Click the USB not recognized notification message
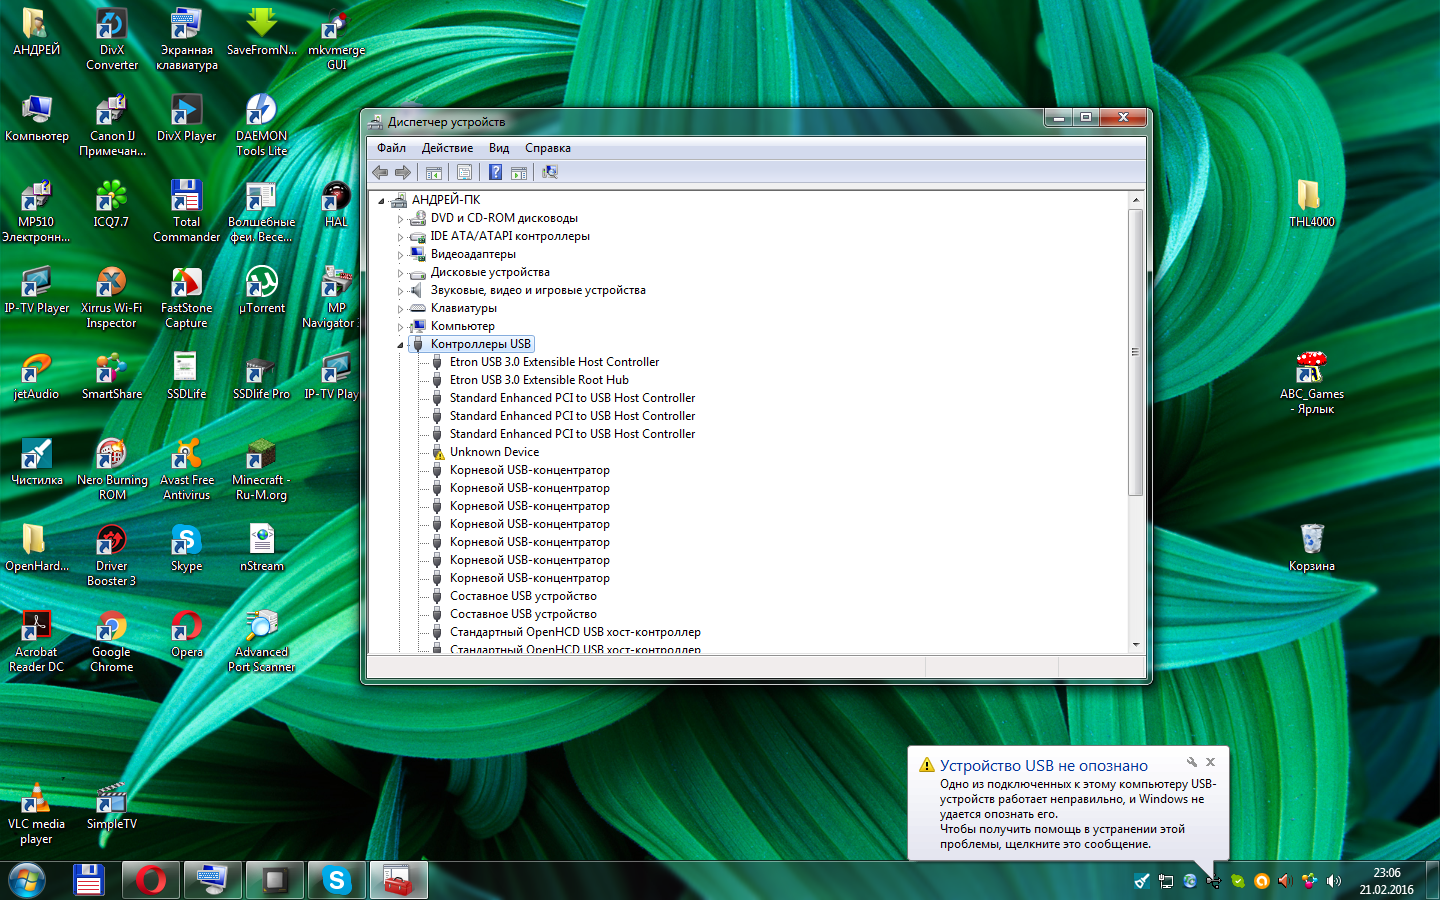1440x900 pixels. click(x=1060, y=813)
